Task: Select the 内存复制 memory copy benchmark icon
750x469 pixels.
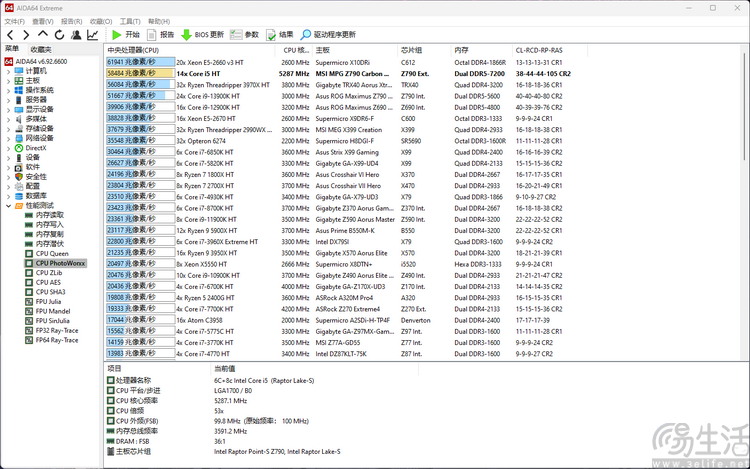Action: pyautogui.click(x=29, y=234)
